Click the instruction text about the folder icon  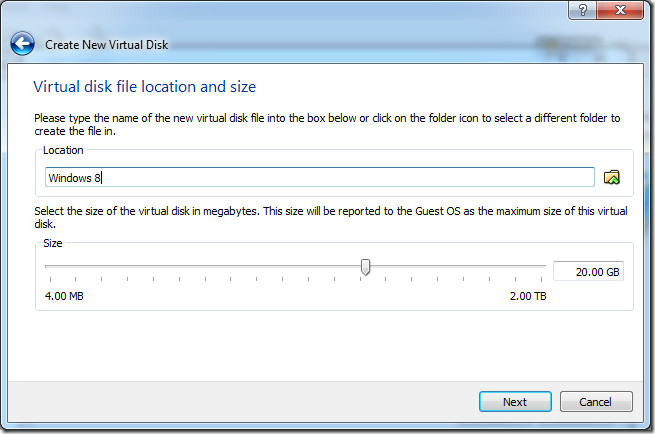click(x=327, y=124)
